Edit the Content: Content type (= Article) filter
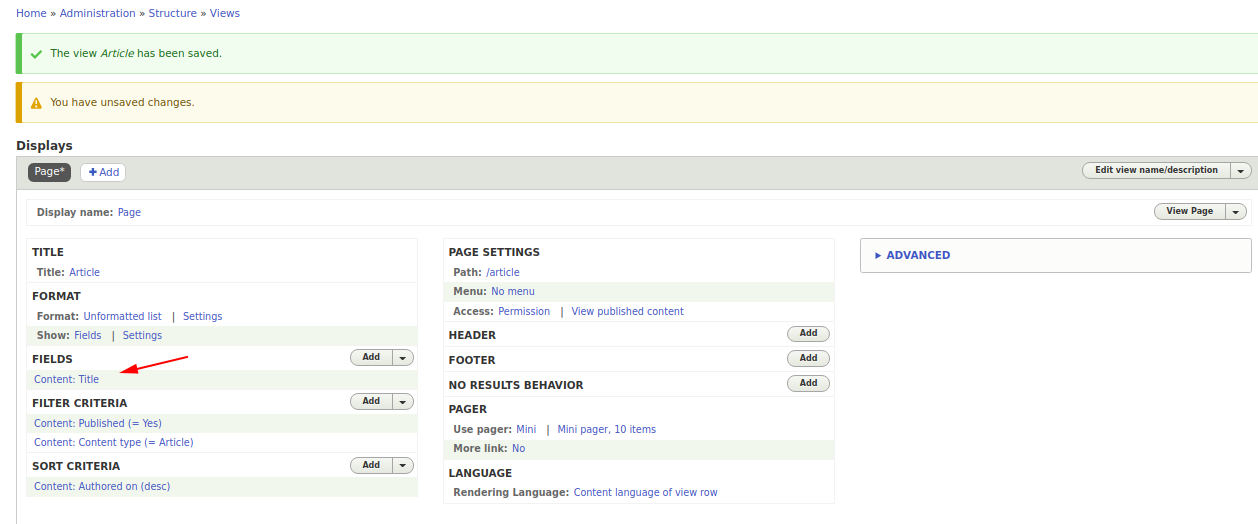1258x524 pixels. pos(114,442)
